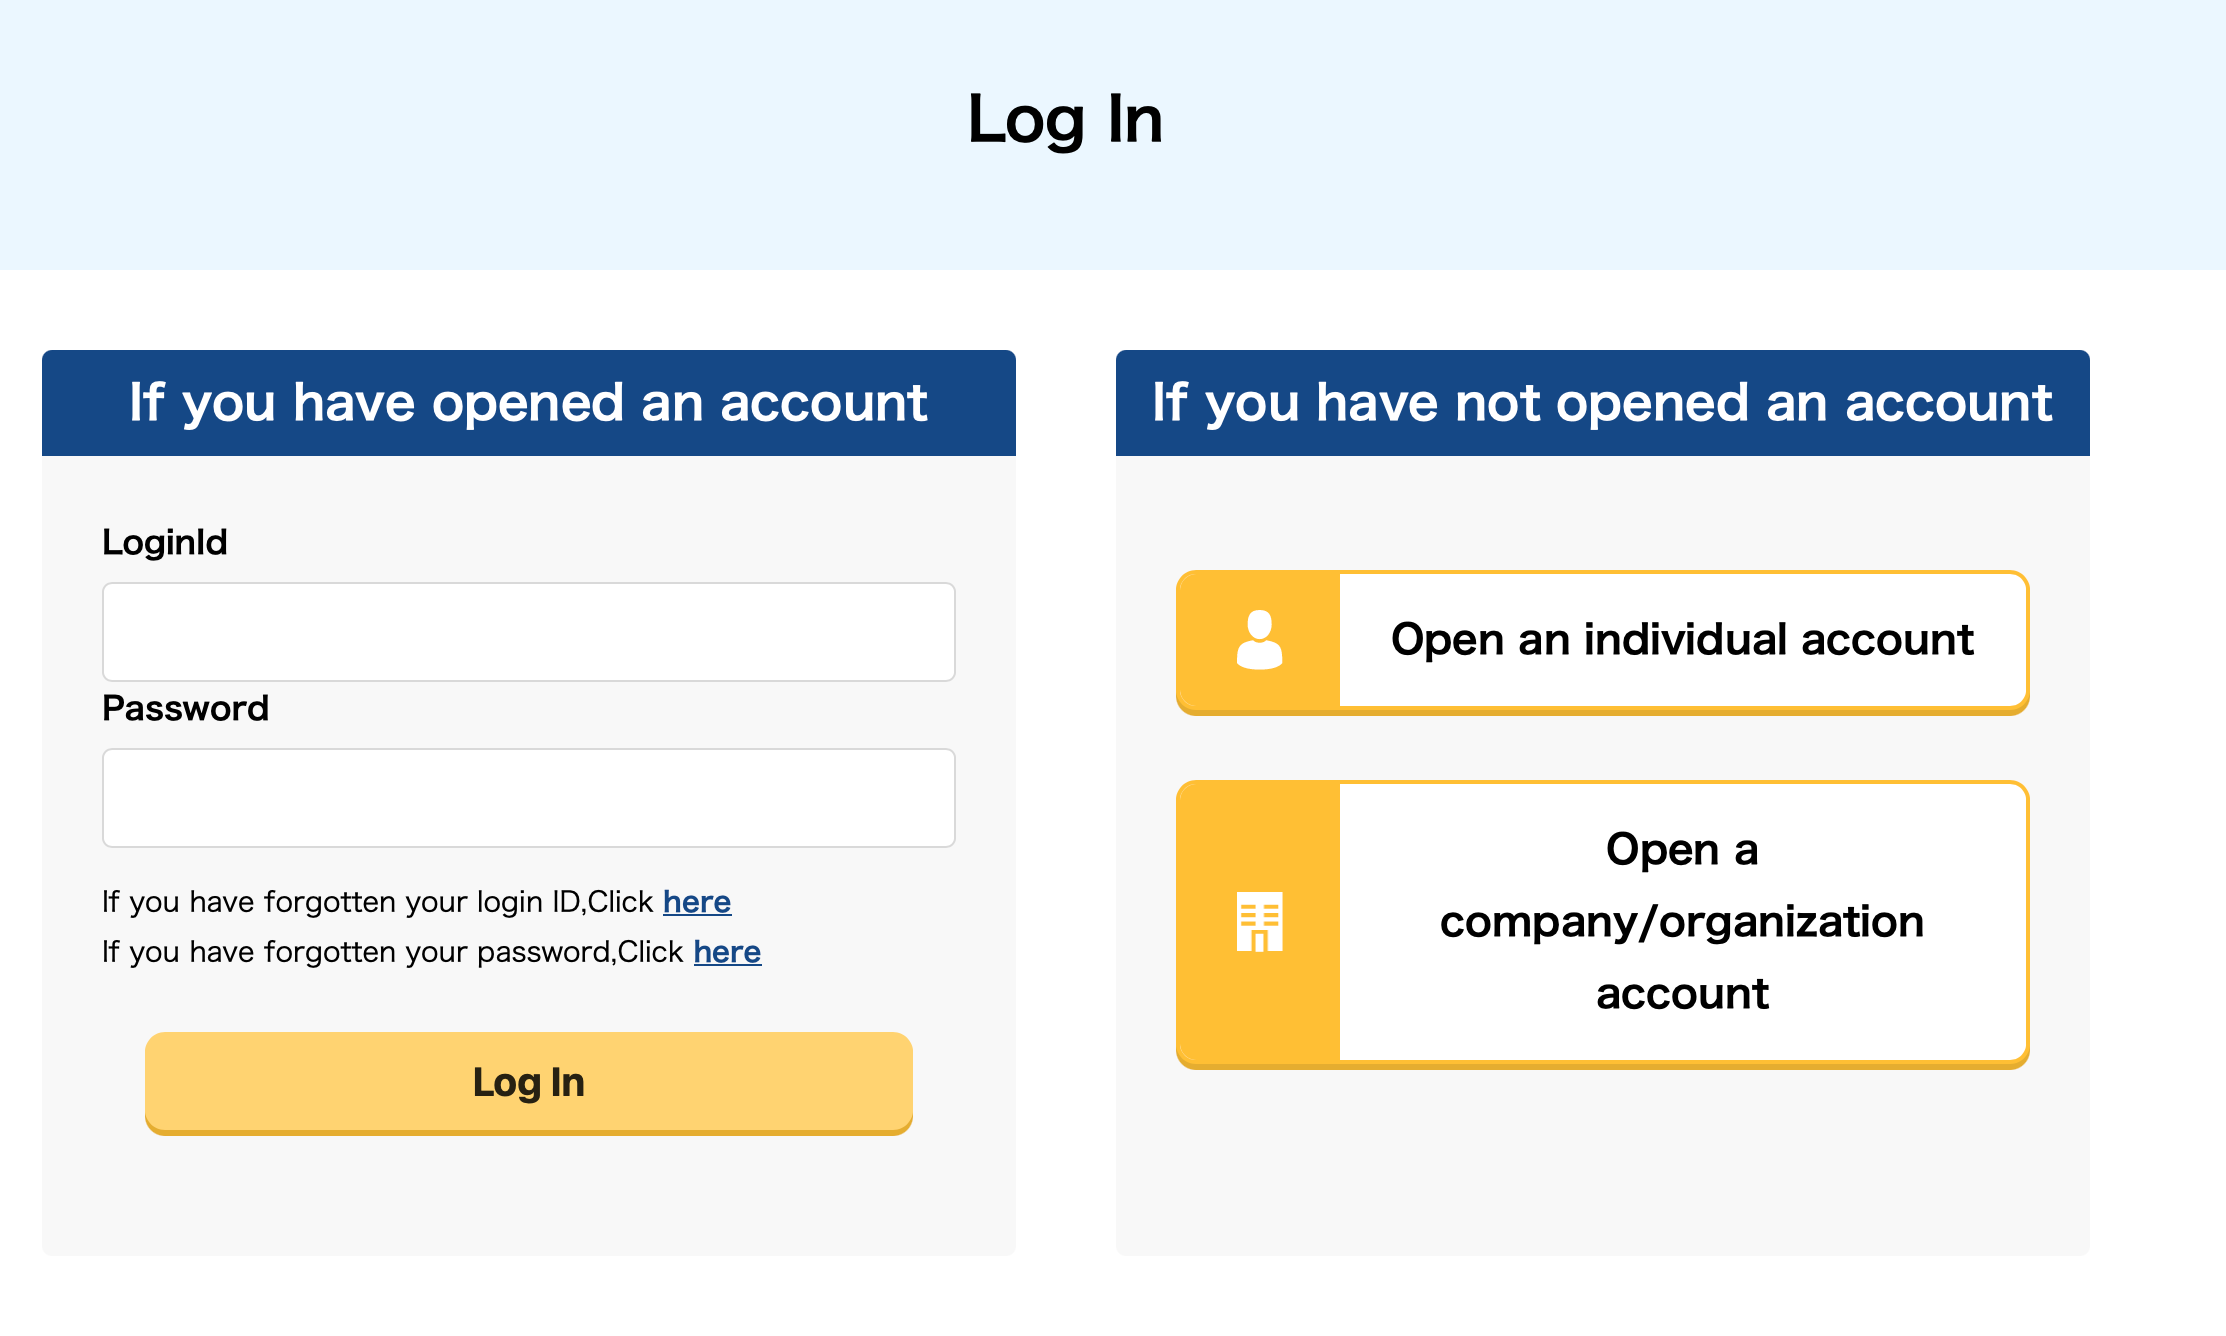
Task: Focus the Password input field
Action: click(x=528, y=798)
